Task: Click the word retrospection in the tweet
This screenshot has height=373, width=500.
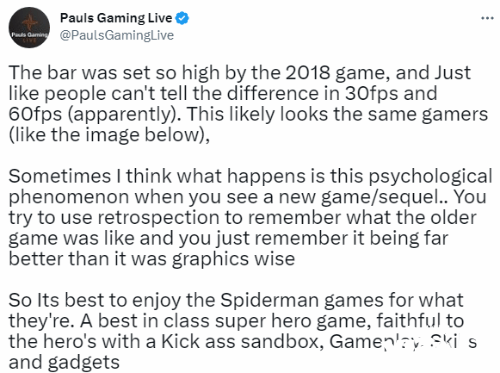Action: (x=158, y=218)
